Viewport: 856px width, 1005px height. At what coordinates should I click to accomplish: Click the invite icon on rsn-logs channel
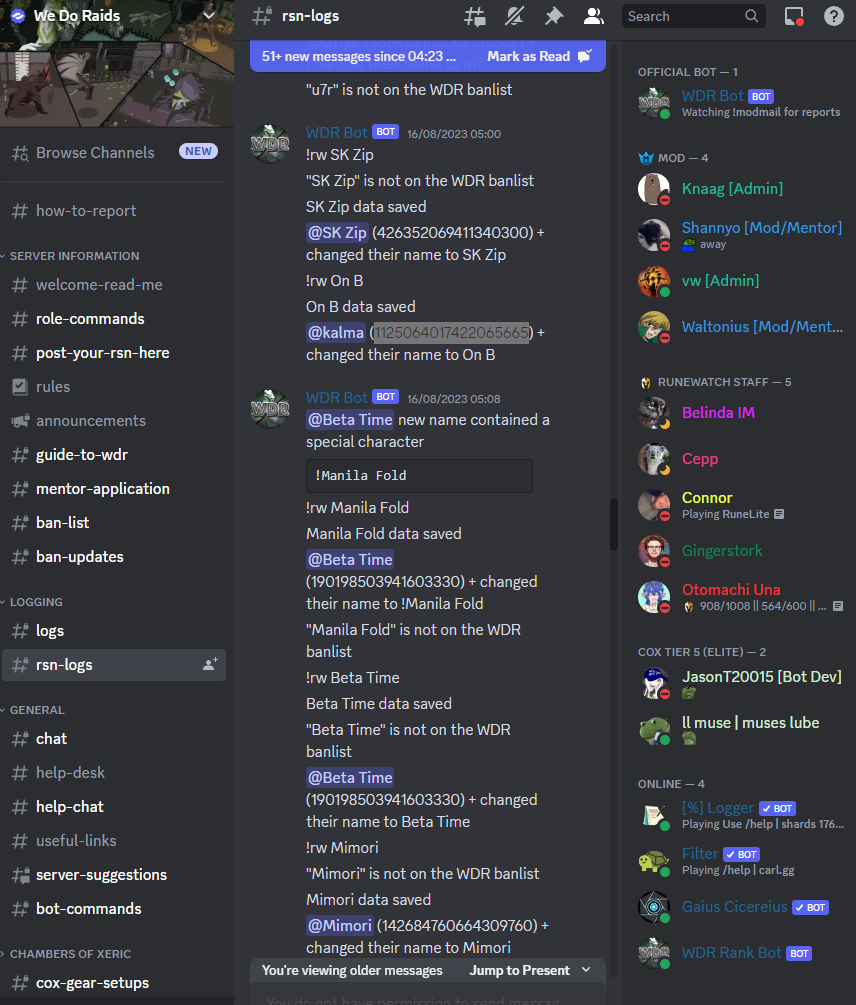click(x=210, y=665)
